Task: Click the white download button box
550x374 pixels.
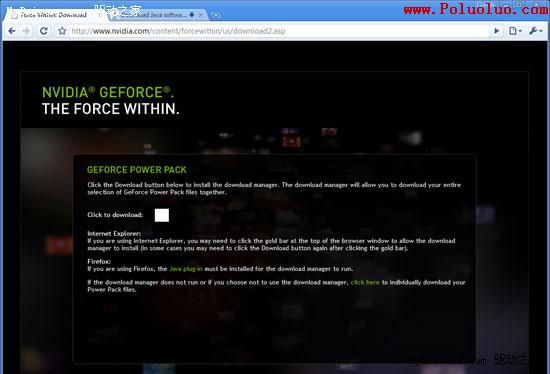Action: point(162,215)
